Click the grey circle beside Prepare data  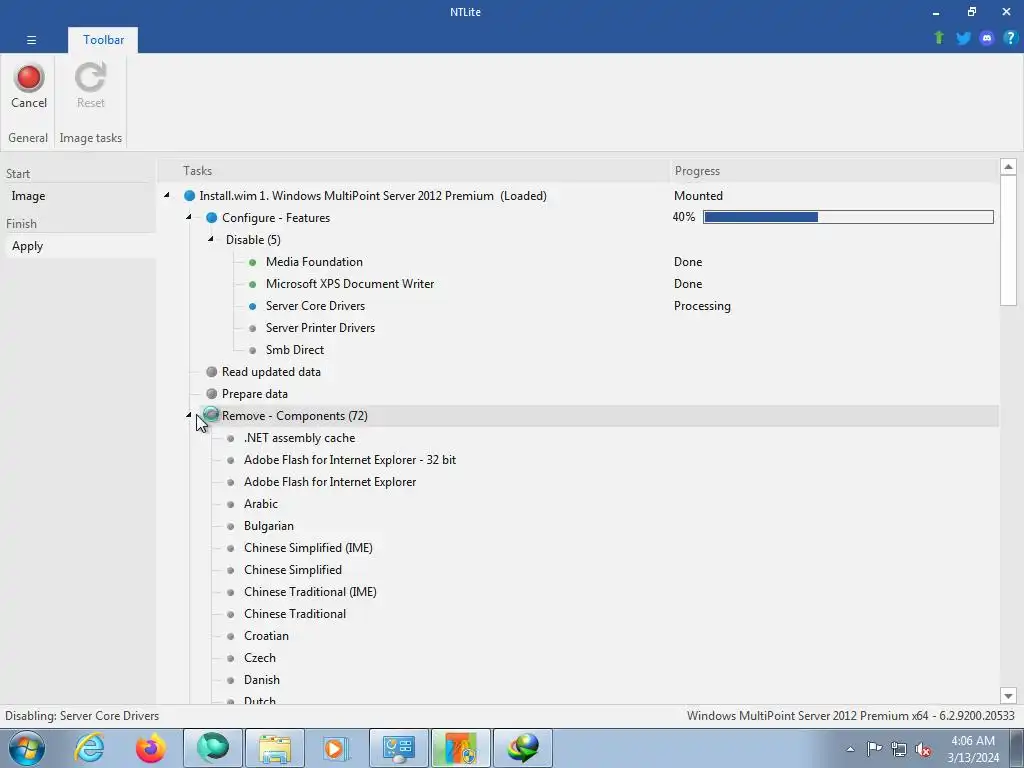212,394
